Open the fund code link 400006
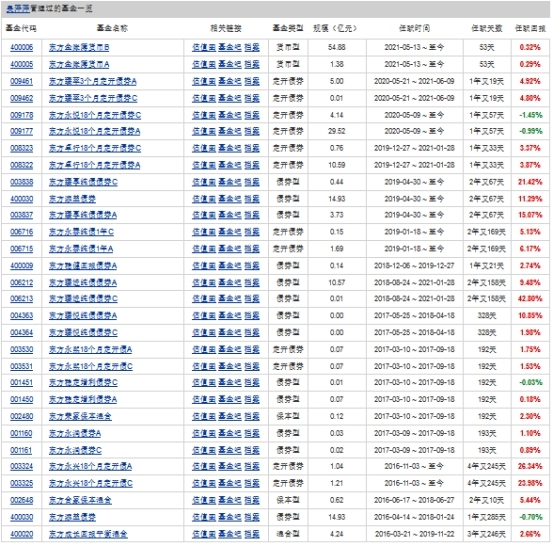This screenshot has width=554, height=546. (x=22, y=47)
